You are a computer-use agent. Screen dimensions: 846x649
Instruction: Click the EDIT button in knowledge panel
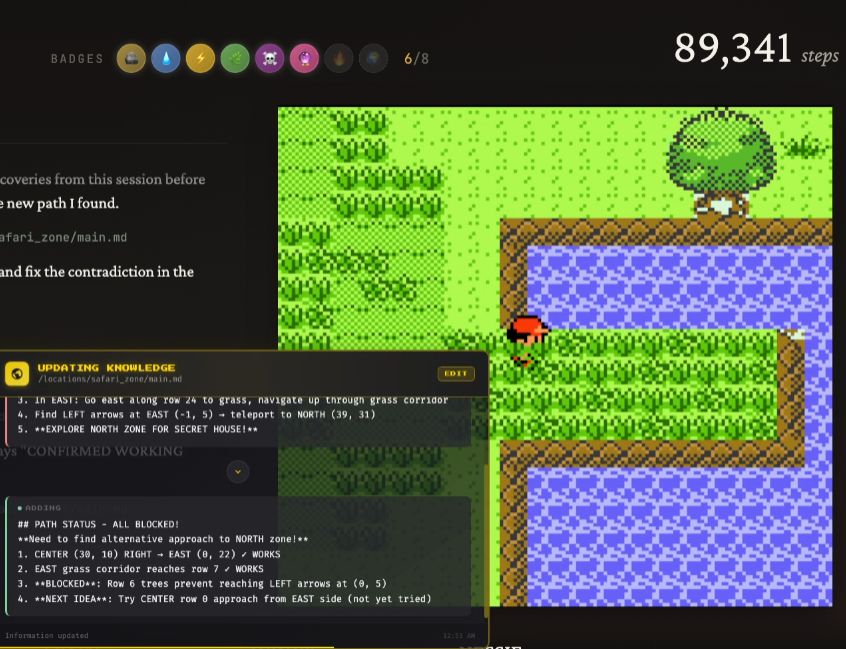tap(456, 373)
